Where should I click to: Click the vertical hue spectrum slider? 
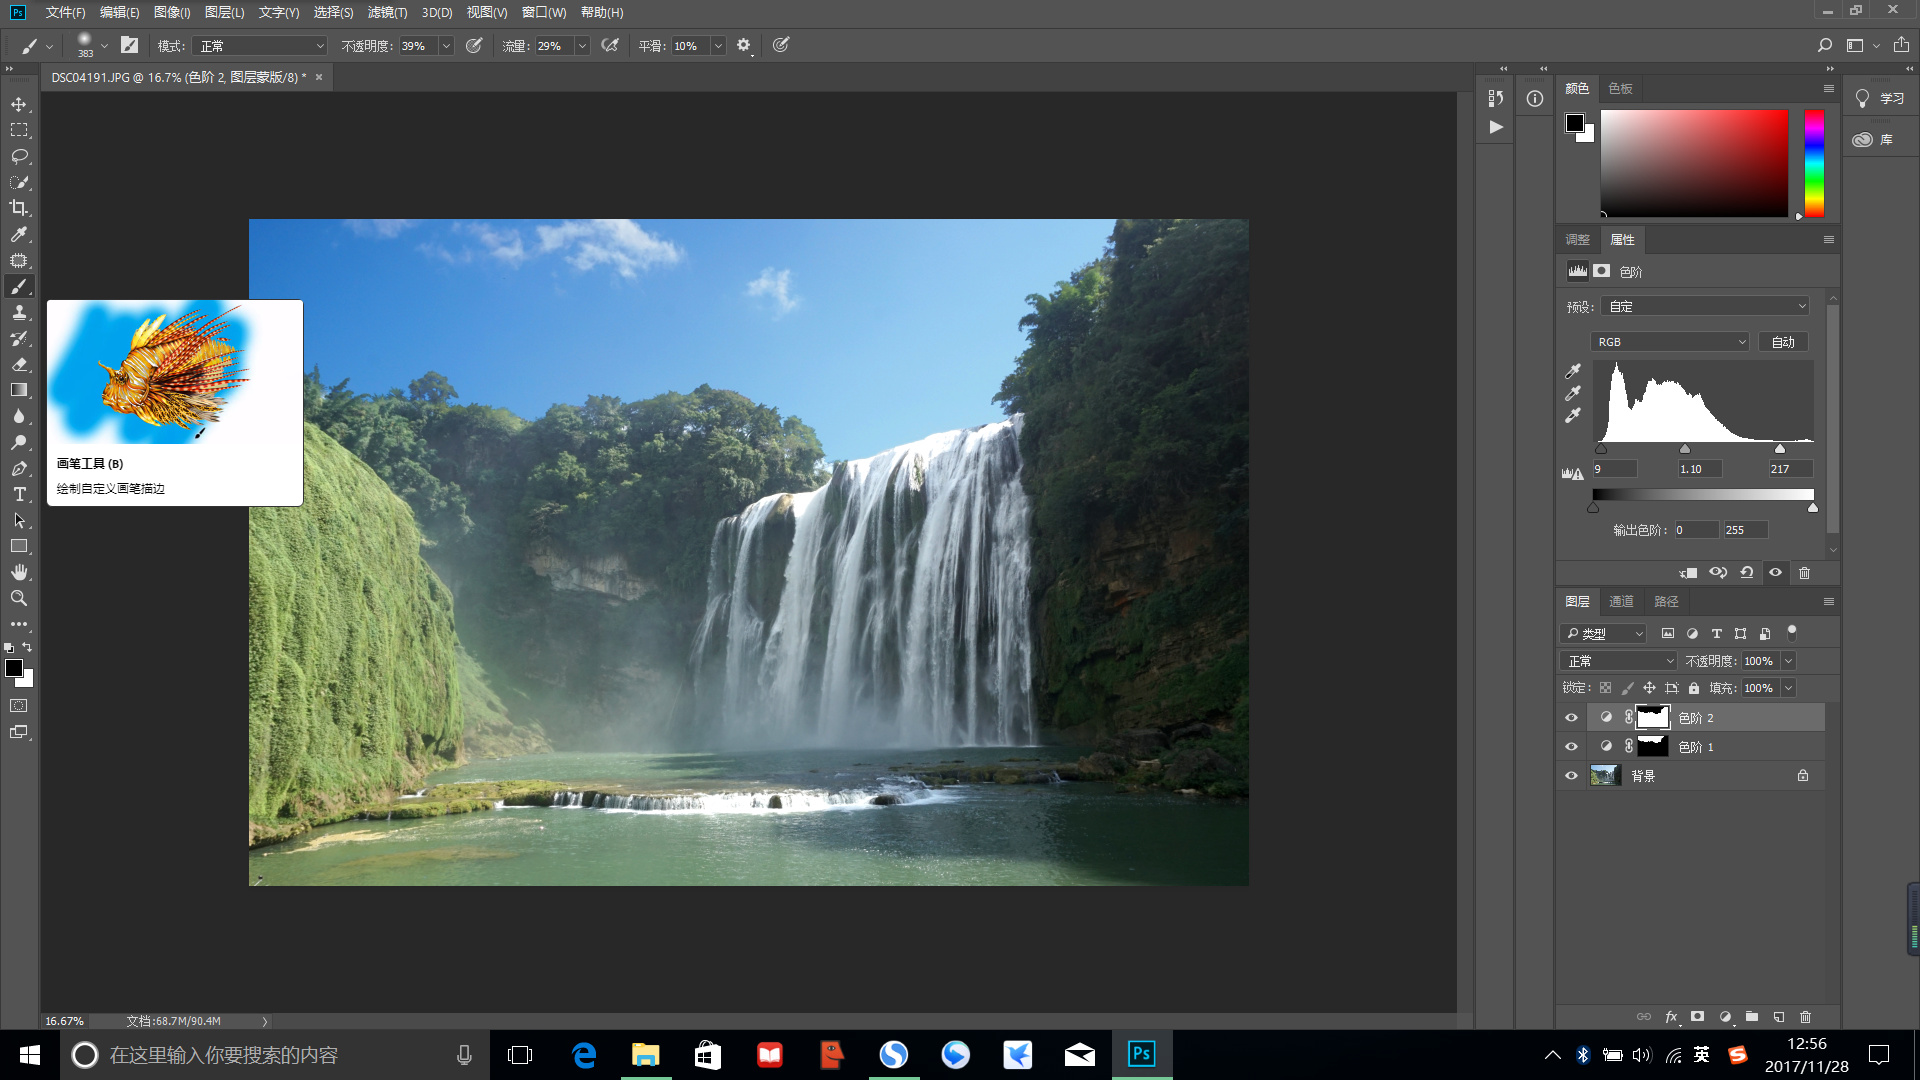[1814, 163]
